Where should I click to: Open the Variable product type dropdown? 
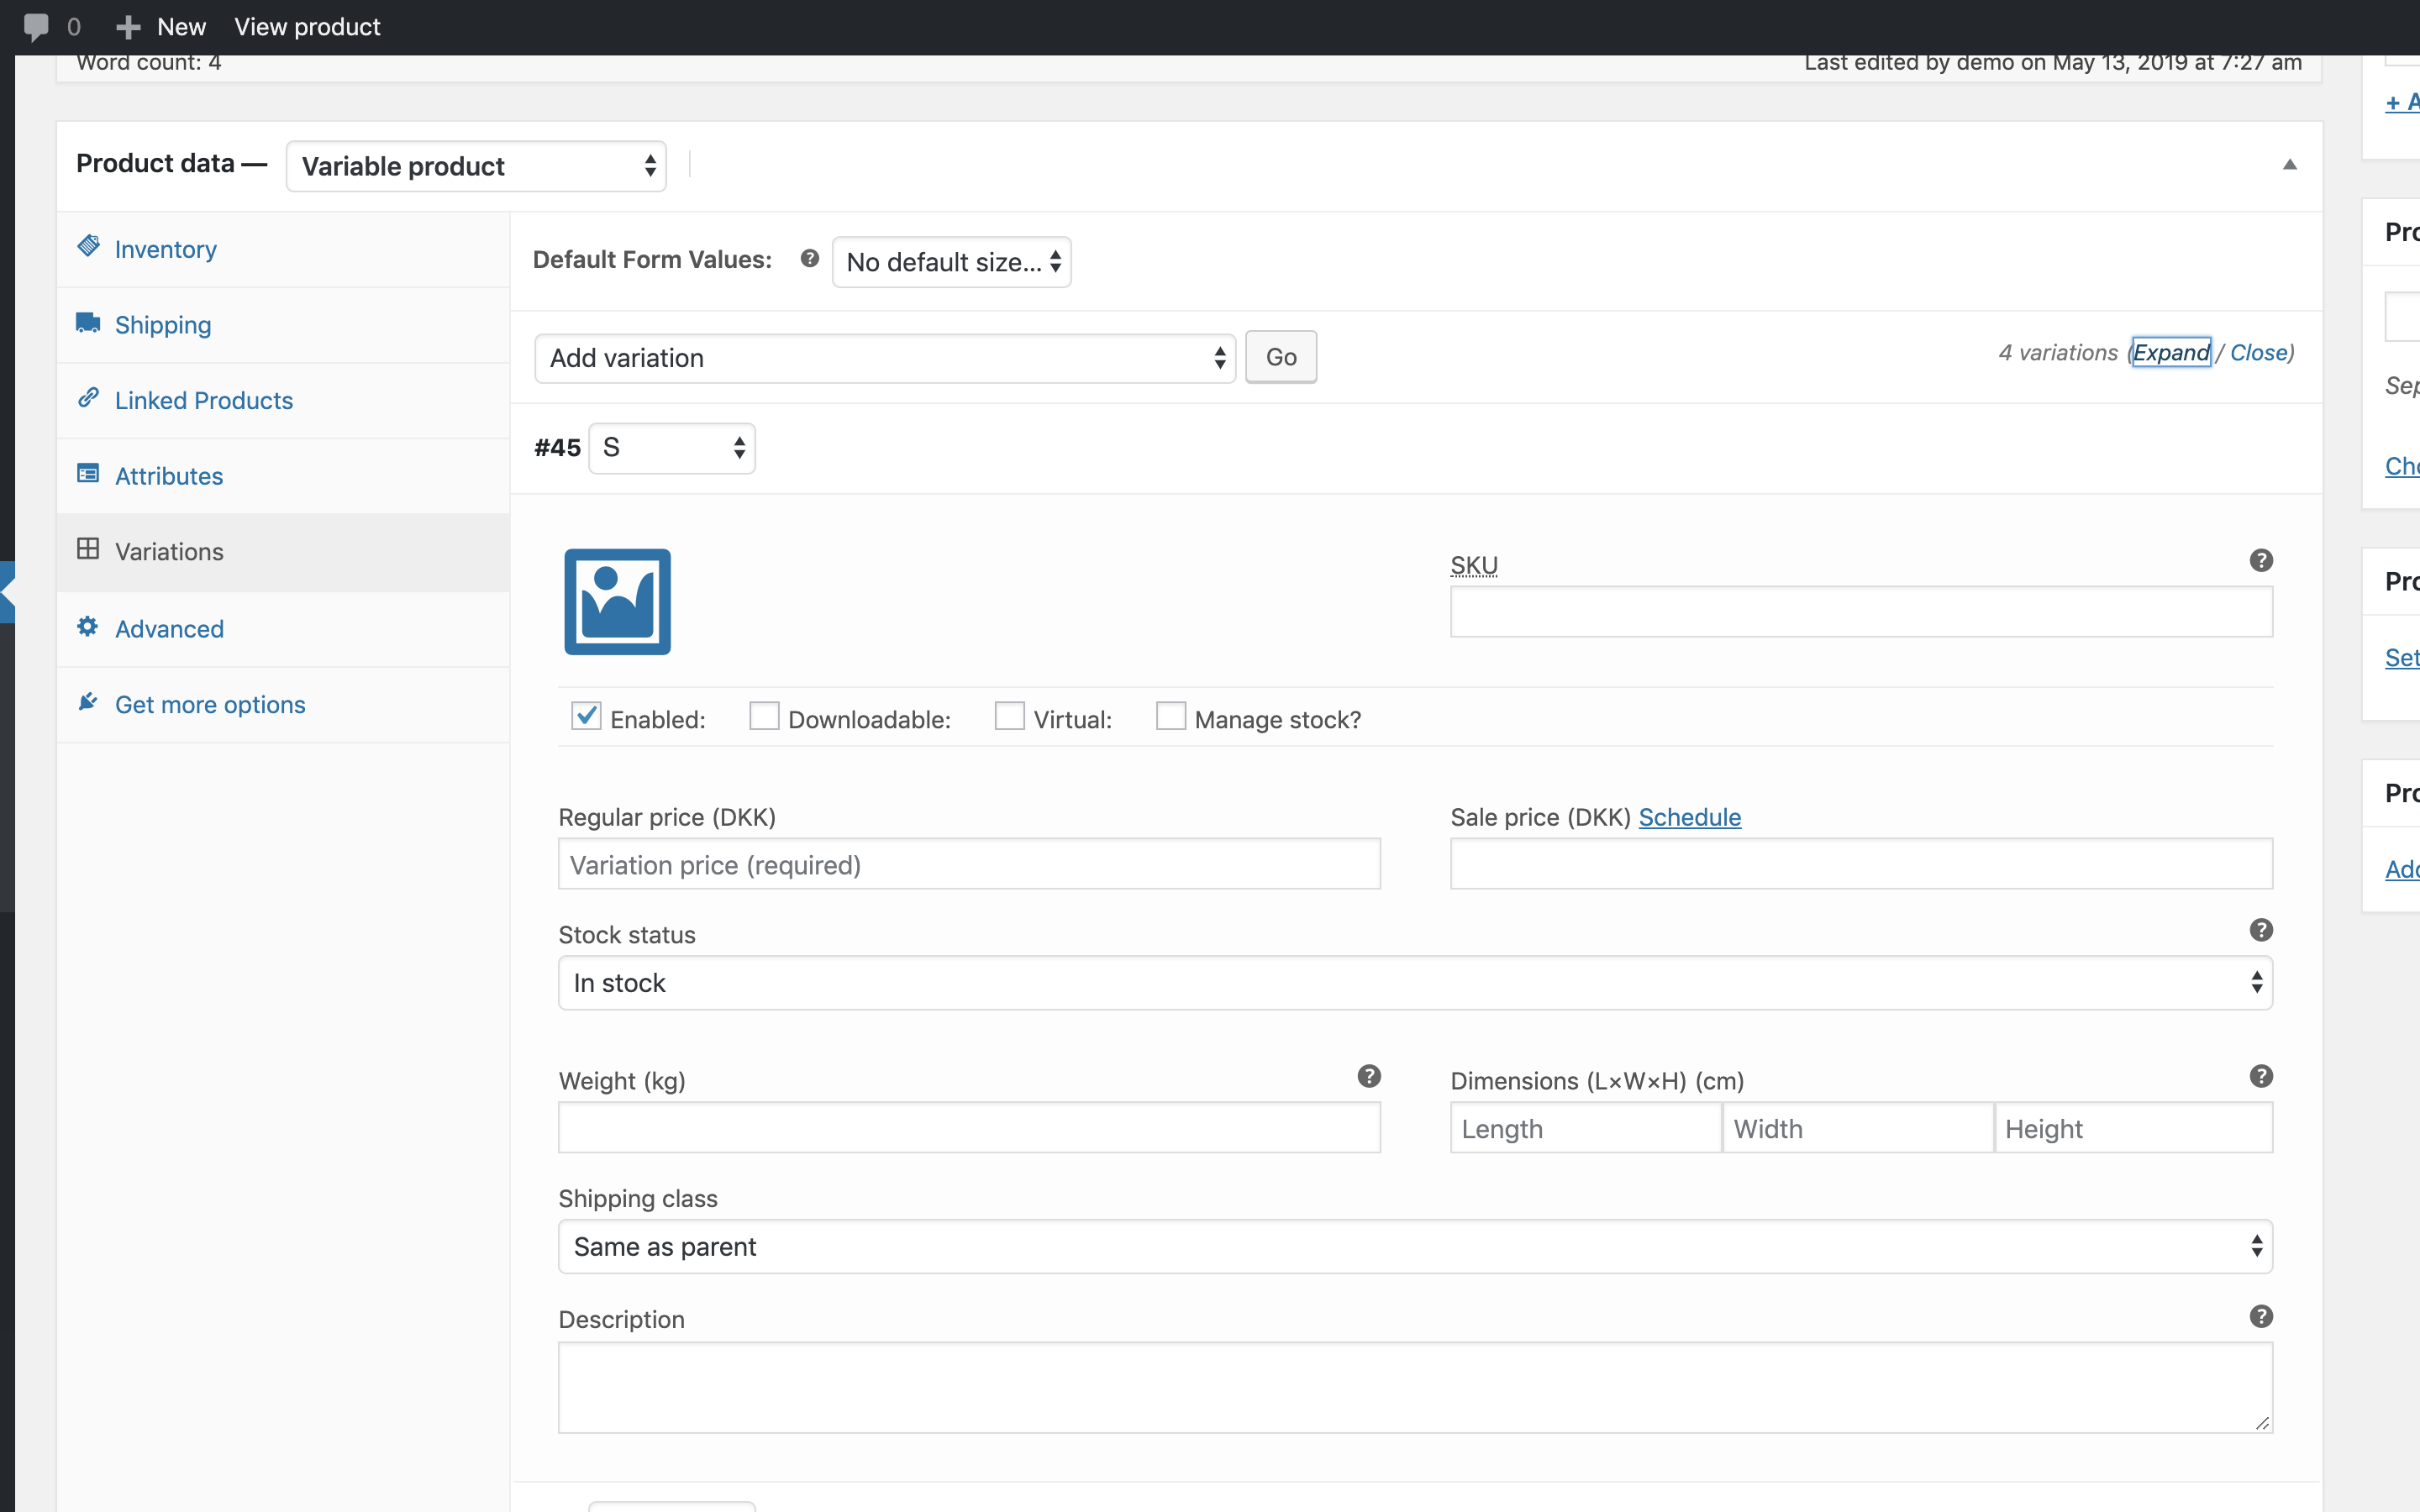(476, 165)
